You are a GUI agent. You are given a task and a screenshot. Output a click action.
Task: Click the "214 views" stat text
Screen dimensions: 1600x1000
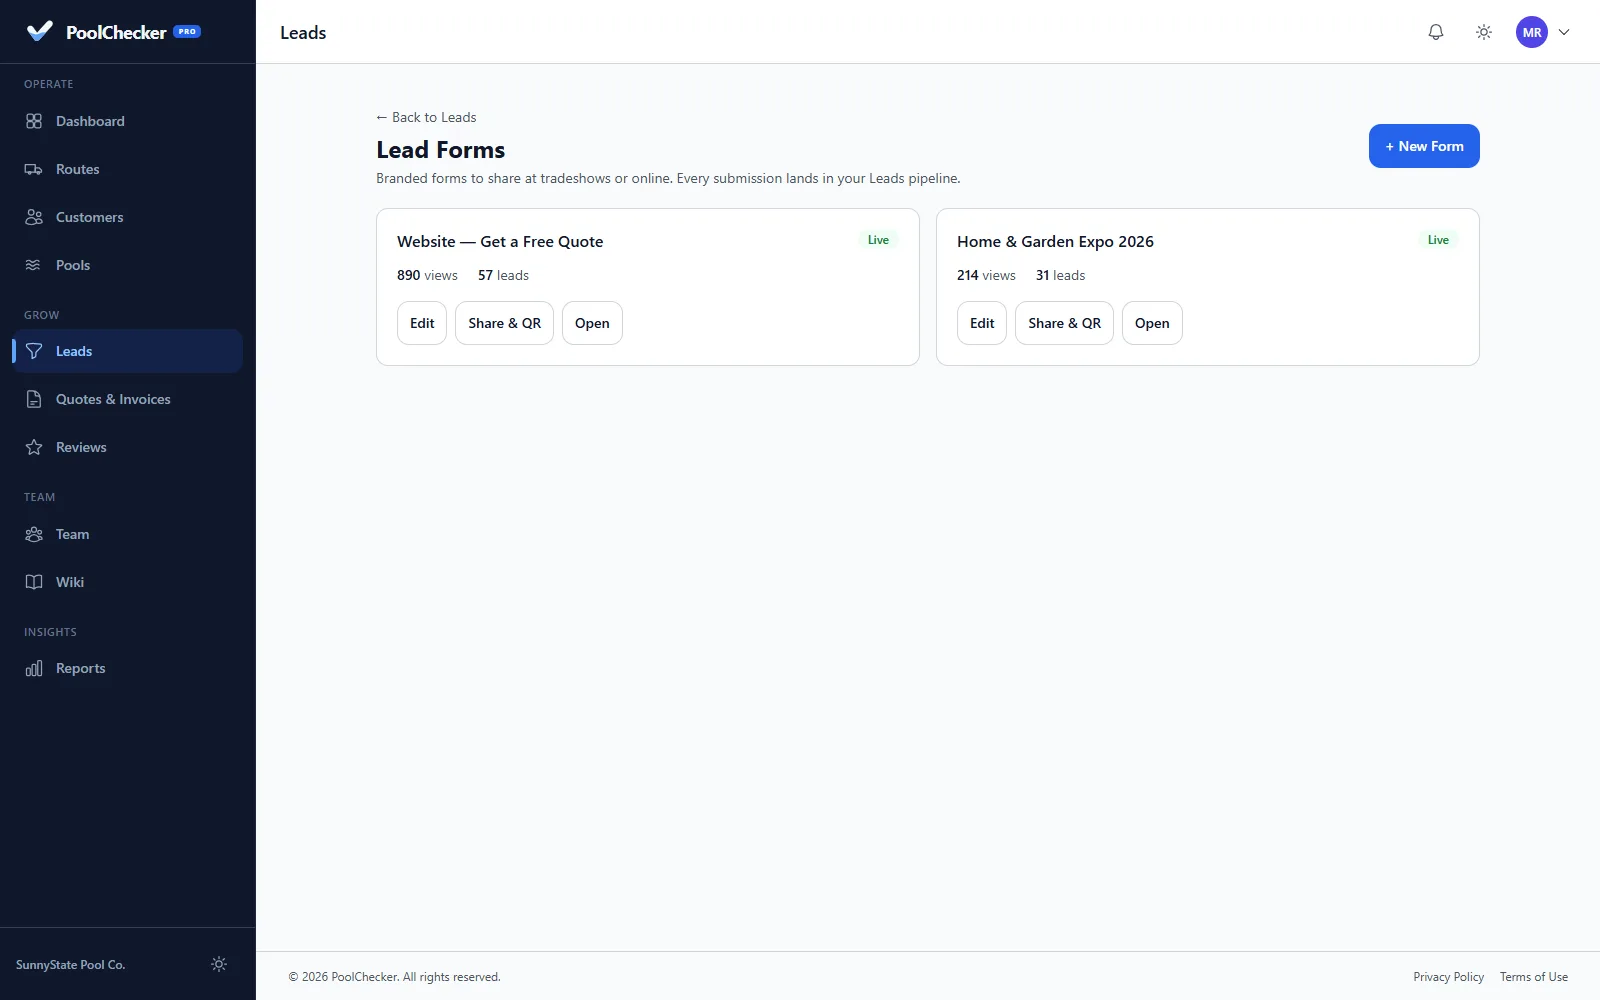(x=986, y=275)
